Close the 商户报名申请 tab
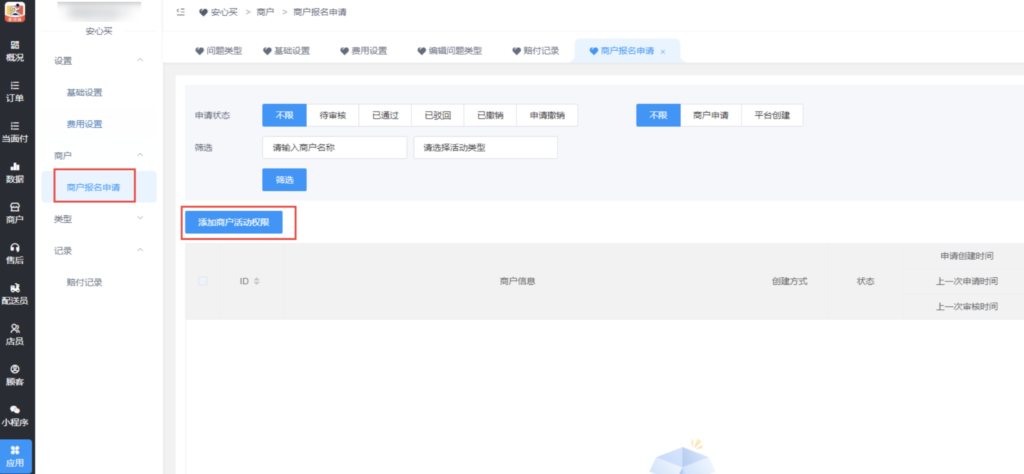1024x474 pixels. (663, 52)
